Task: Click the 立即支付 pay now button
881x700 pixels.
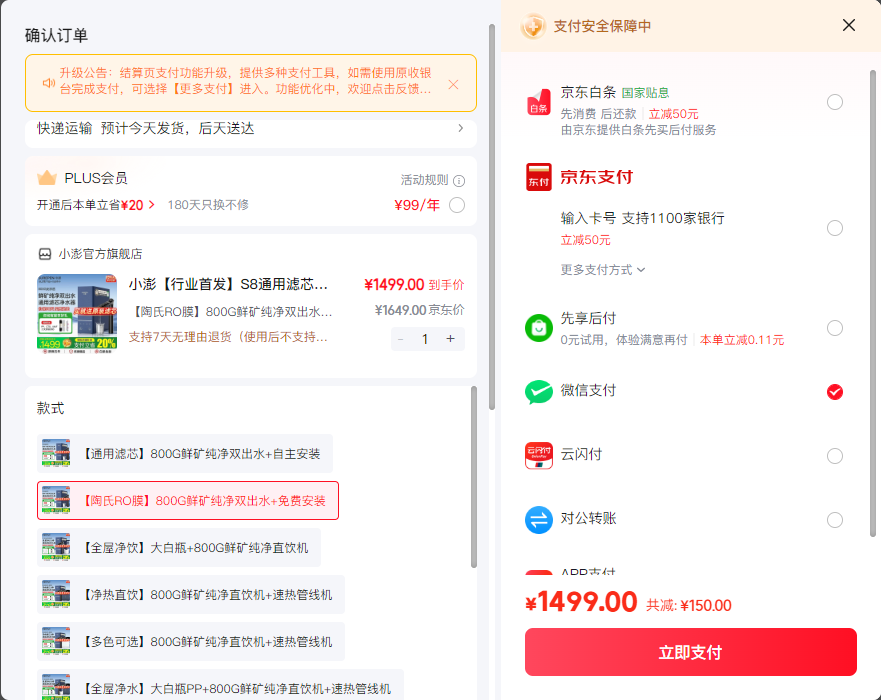Action: tap(691, 652)
